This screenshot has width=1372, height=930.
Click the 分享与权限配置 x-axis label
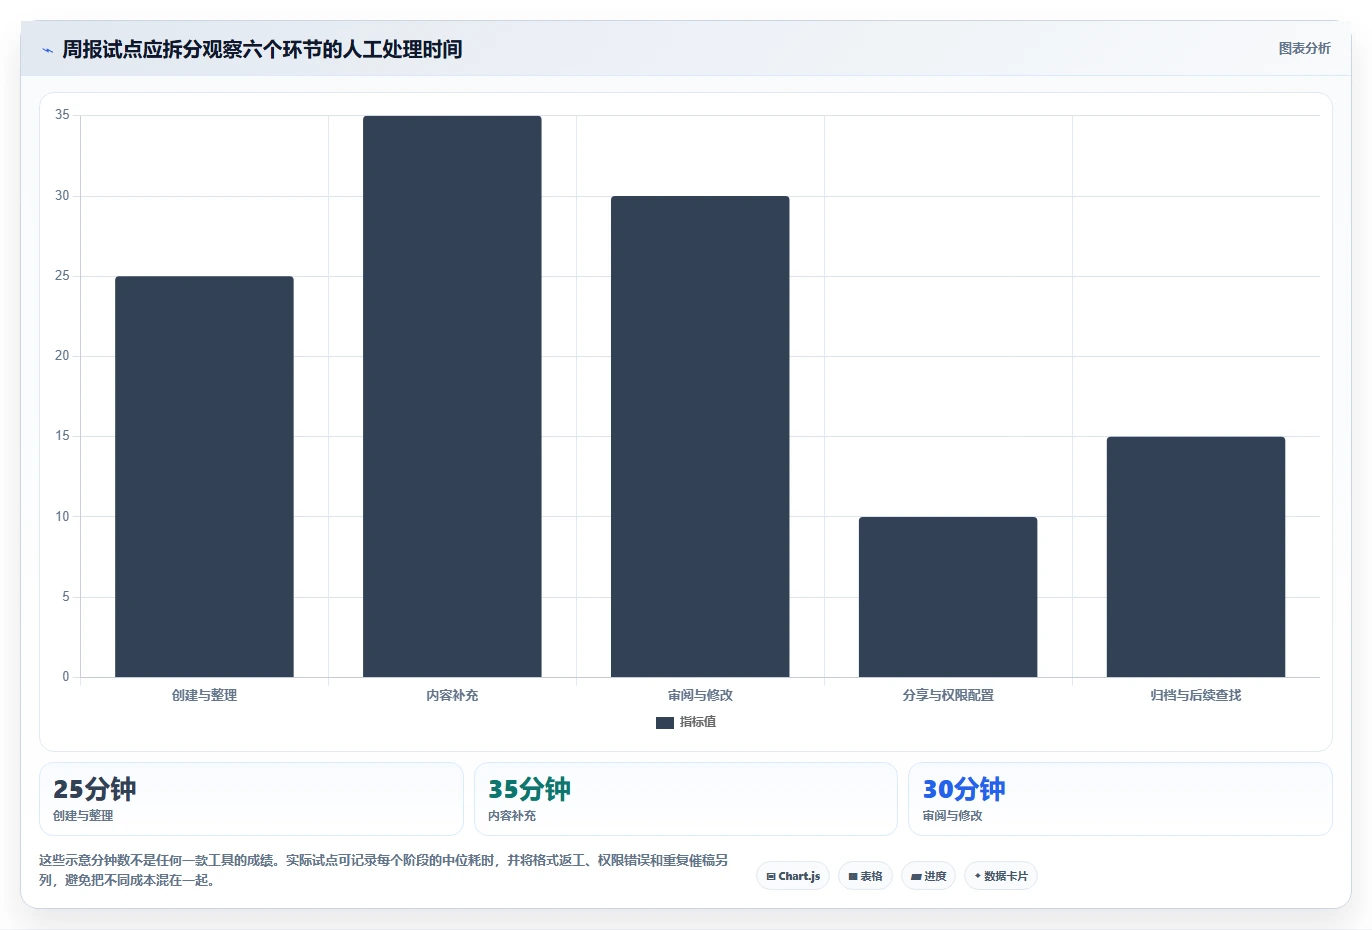948,695
